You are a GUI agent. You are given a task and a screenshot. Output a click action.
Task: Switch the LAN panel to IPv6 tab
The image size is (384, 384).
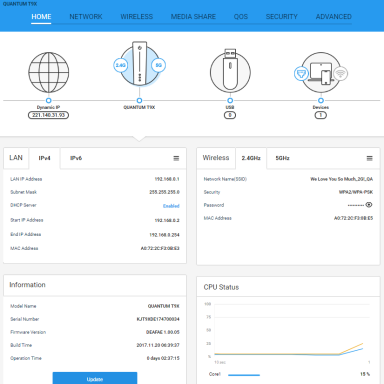coord(76,158)
